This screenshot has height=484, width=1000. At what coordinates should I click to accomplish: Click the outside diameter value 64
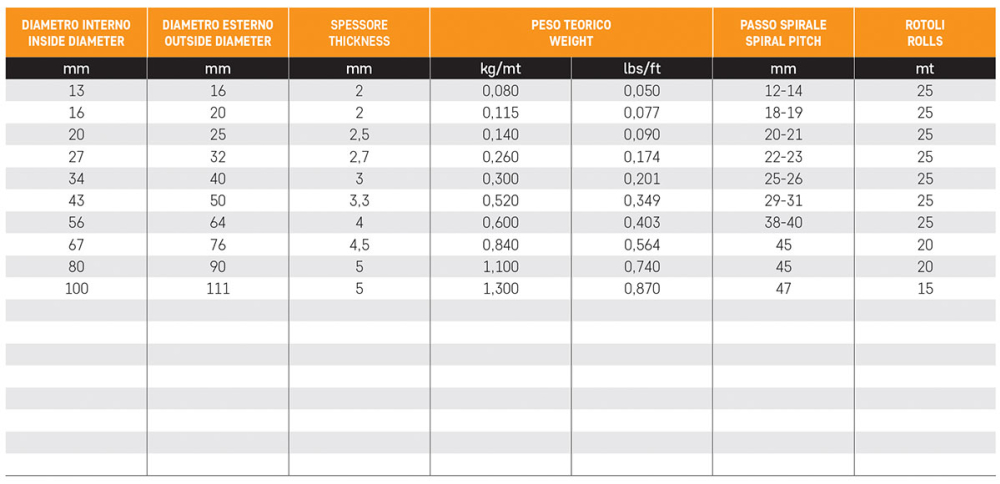[x=218, y=223]
